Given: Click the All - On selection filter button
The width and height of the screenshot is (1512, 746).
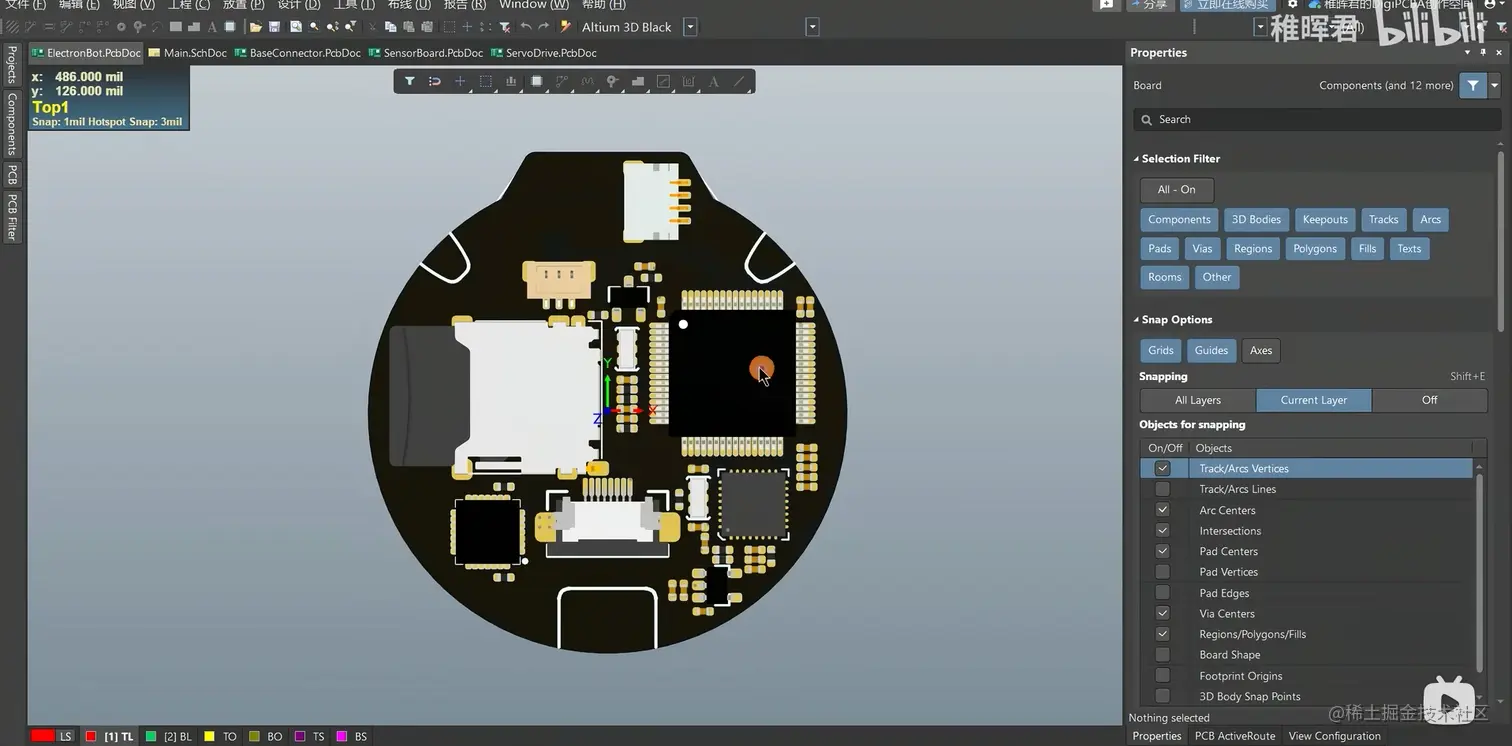Looking at the screenshot, I should pos(1176,190).
